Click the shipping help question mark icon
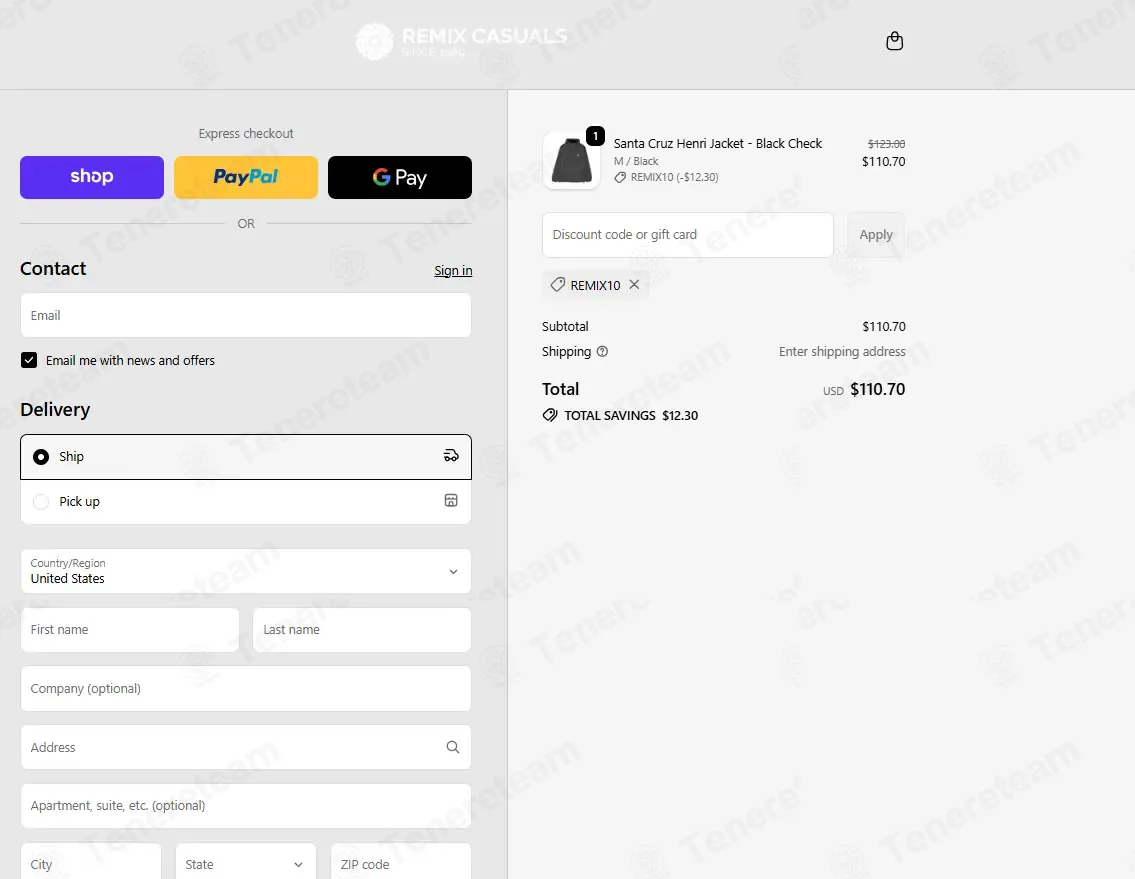 [x=602, y=351]
